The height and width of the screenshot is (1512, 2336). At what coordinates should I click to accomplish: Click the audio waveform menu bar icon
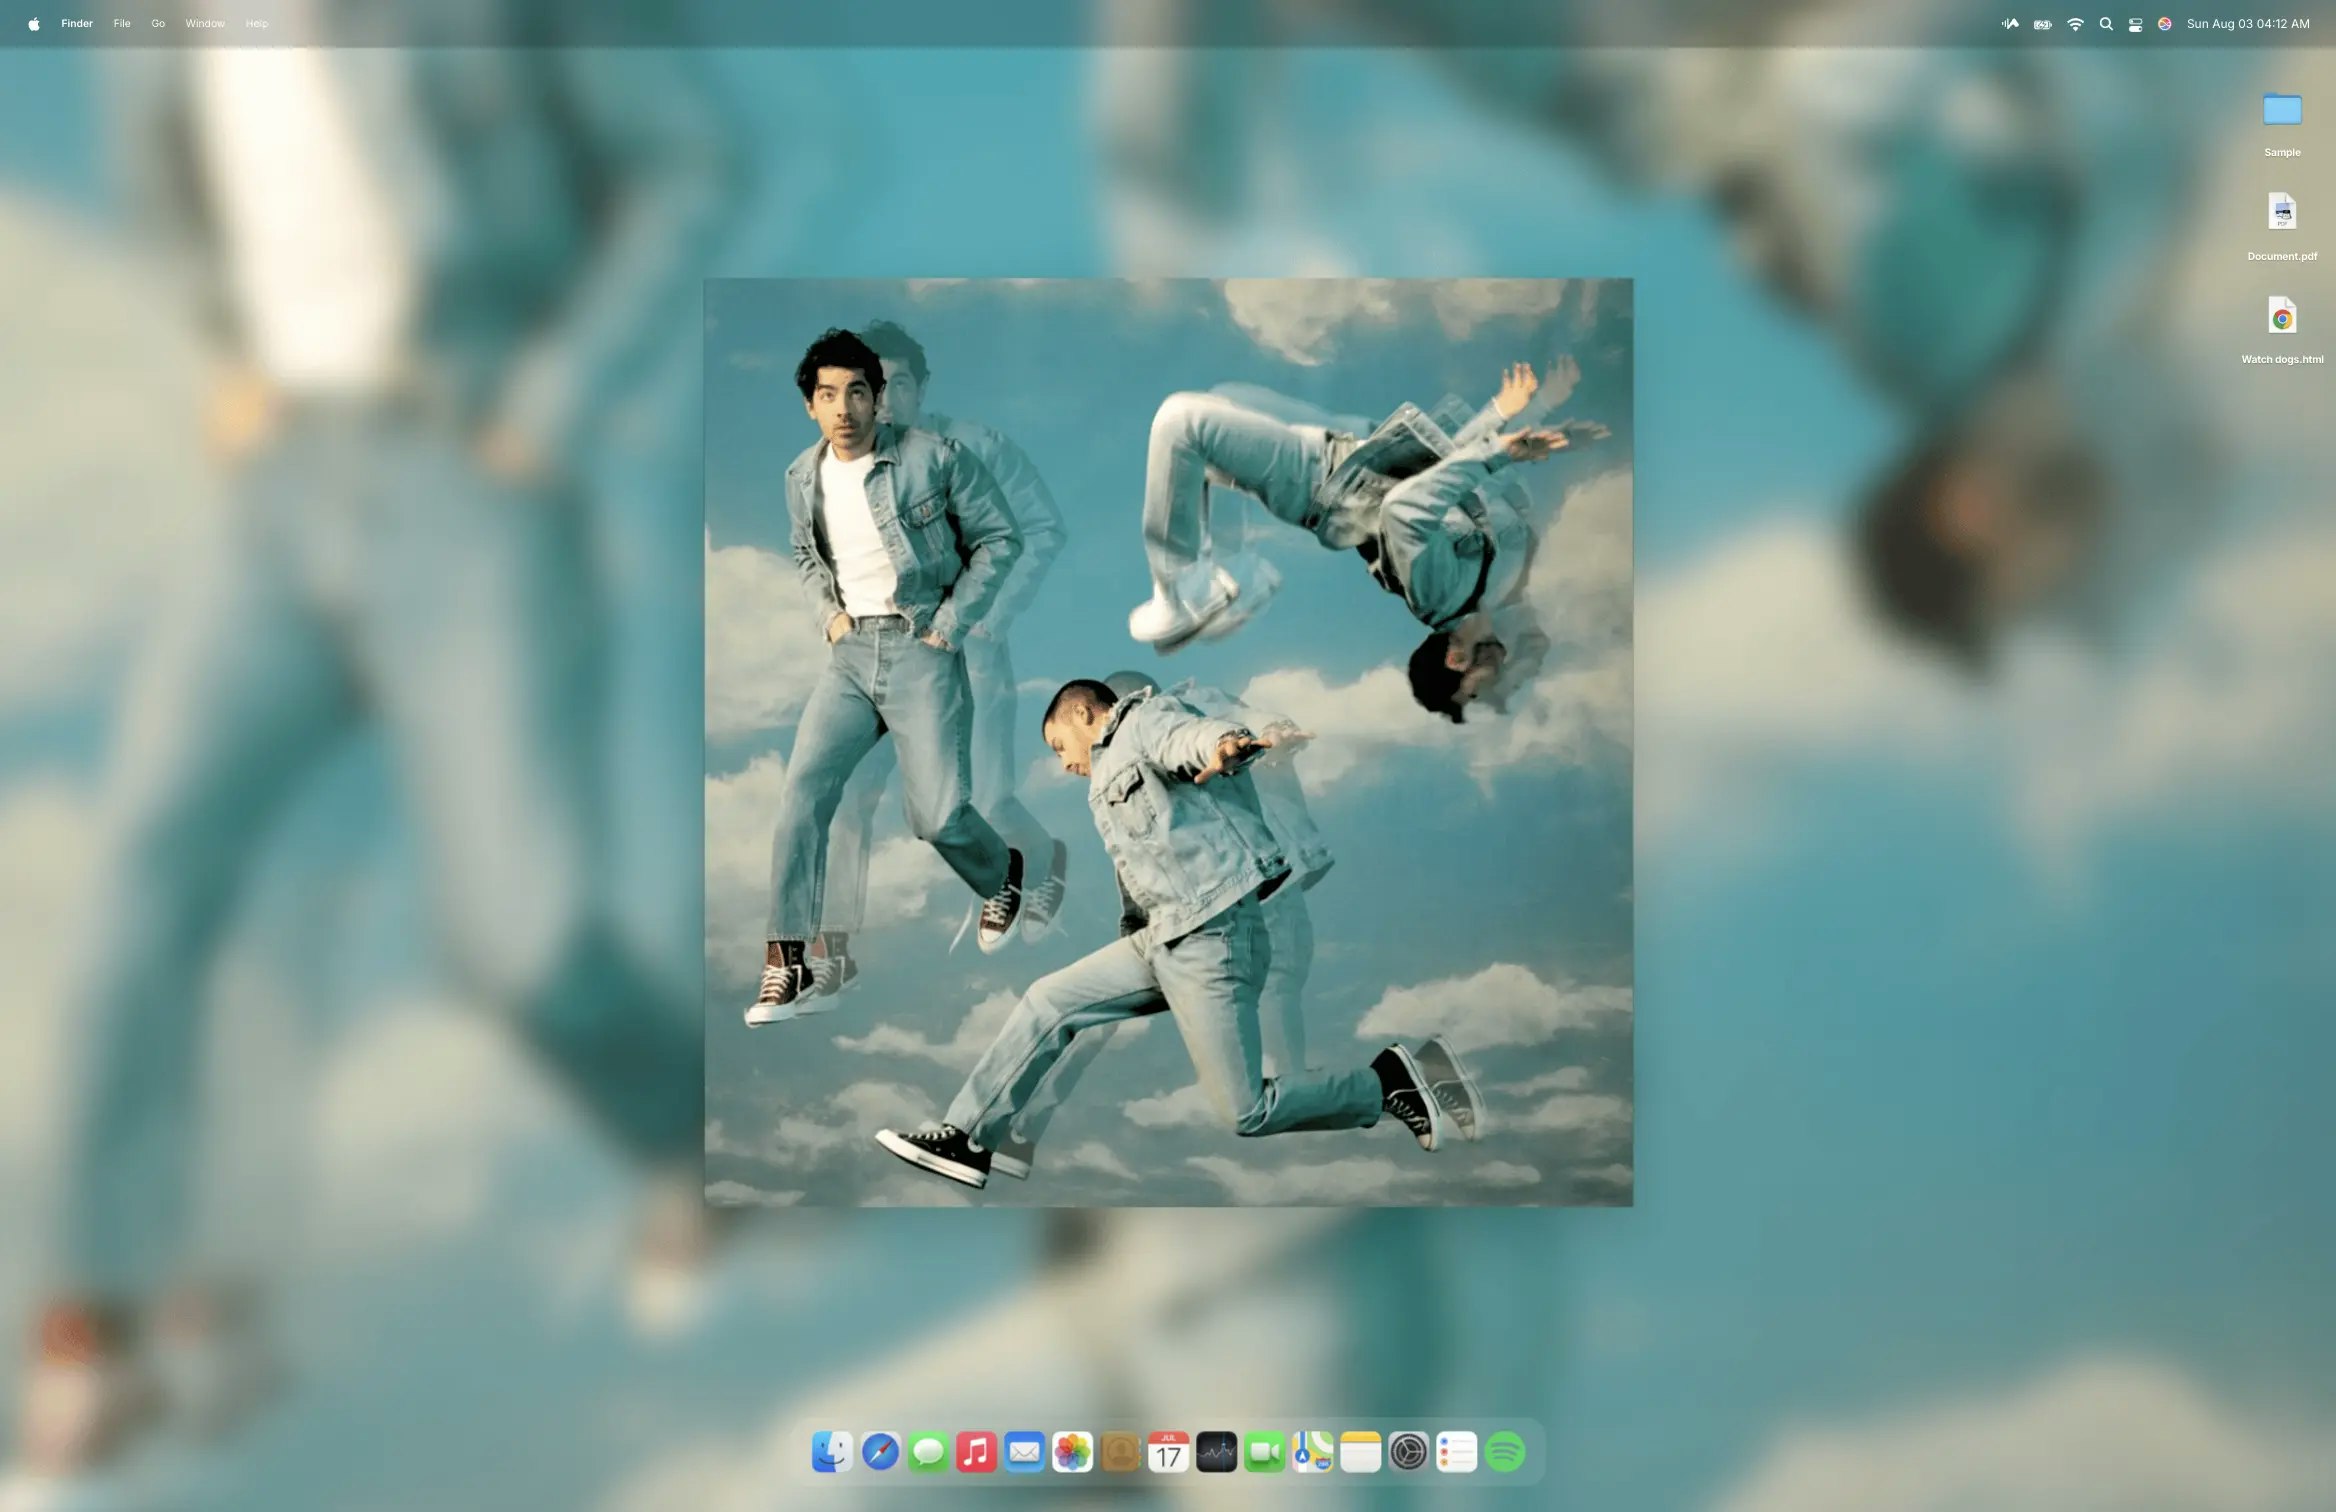[2010, 24]
